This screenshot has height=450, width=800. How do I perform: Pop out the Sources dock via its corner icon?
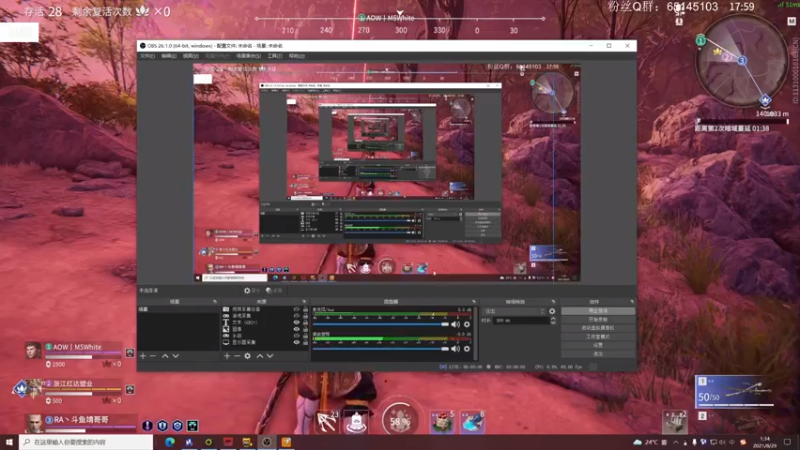(x=304, y=302)
